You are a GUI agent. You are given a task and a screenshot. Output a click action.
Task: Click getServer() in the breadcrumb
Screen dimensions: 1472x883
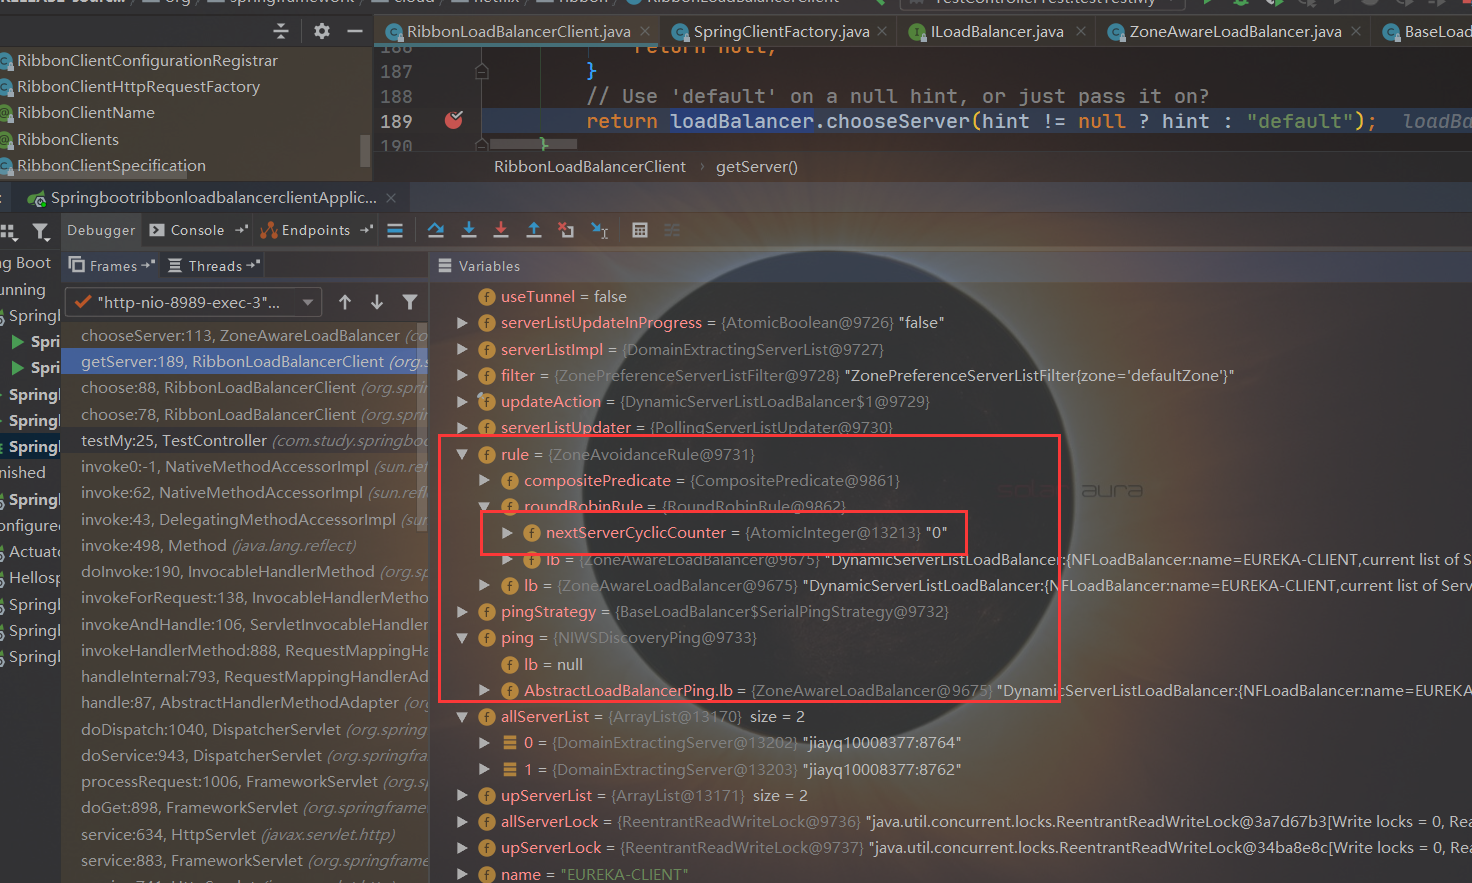point(757,167)
